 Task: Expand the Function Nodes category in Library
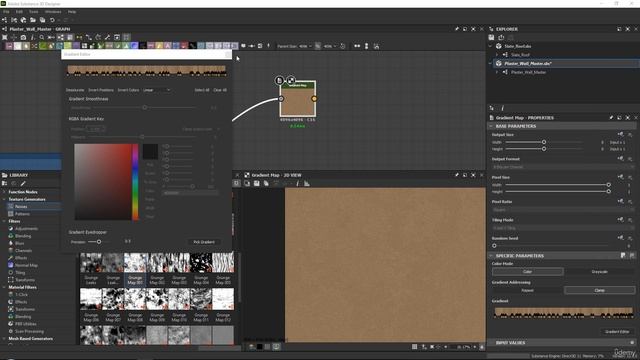coord(4,192)
